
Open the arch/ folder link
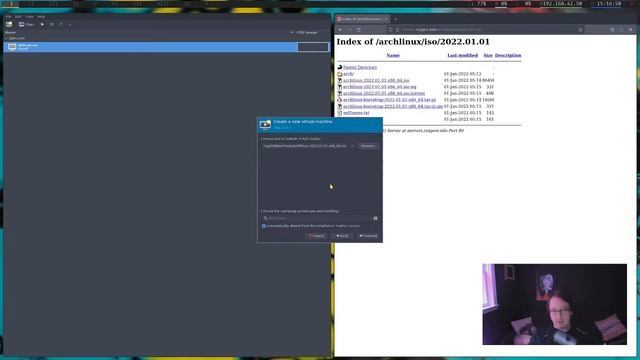point(348,74)
